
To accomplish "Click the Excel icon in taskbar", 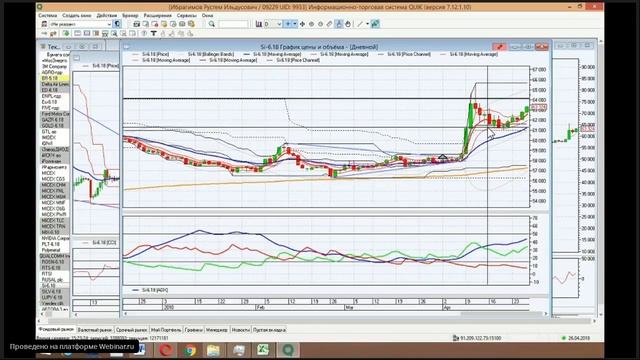I will (263, 350).
